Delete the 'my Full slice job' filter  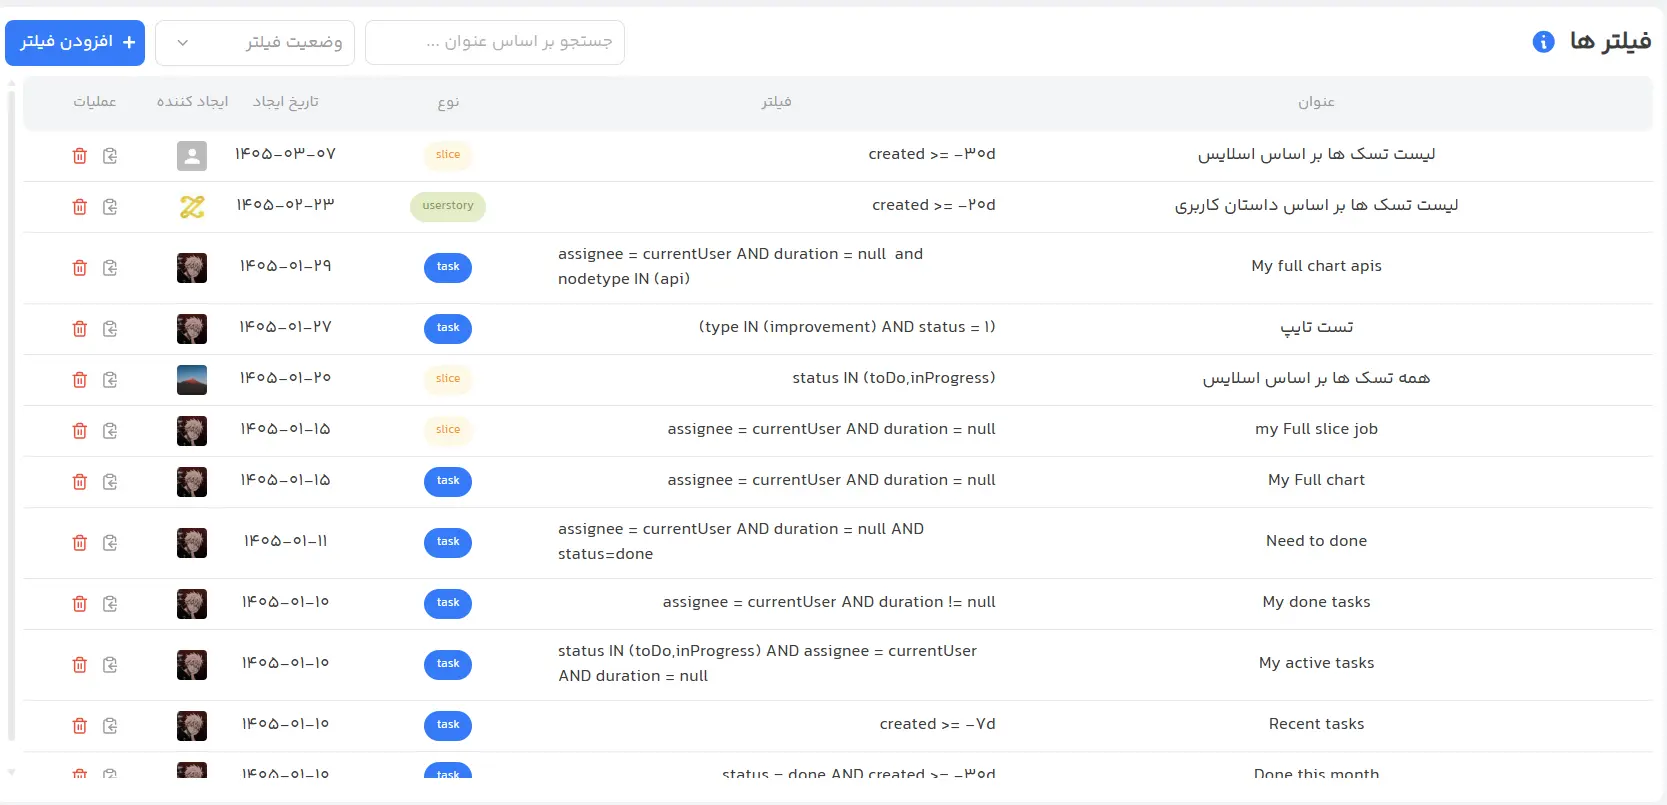(80, 430)
